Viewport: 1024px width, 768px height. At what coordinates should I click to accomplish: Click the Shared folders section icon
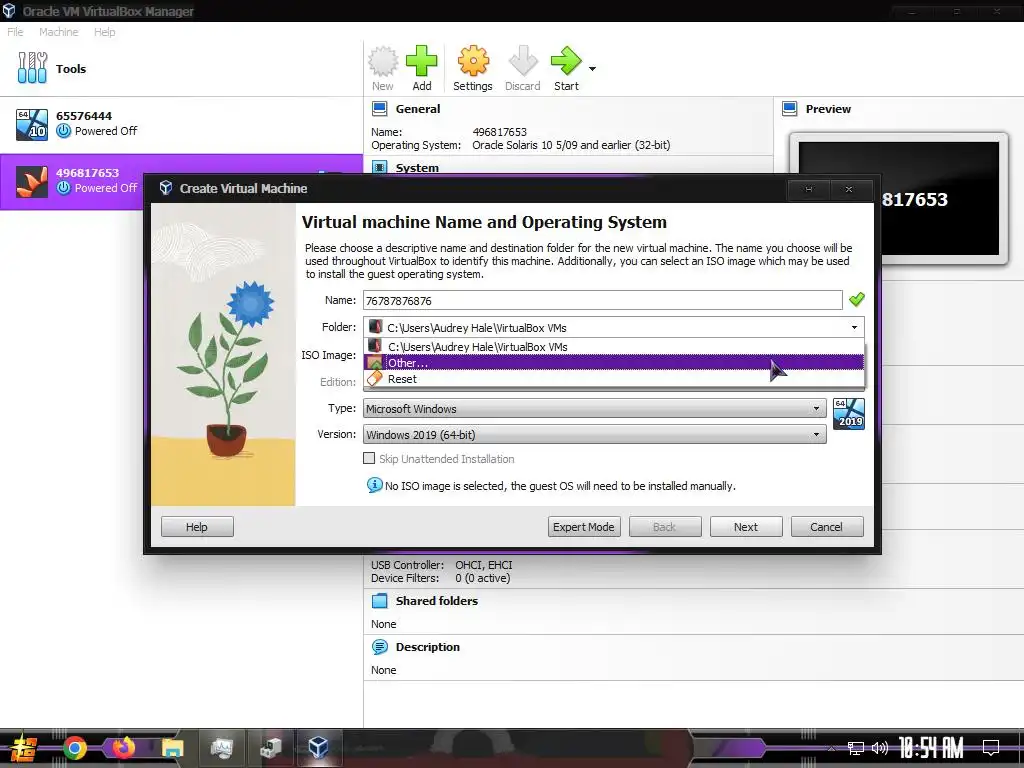click(379, 601)
